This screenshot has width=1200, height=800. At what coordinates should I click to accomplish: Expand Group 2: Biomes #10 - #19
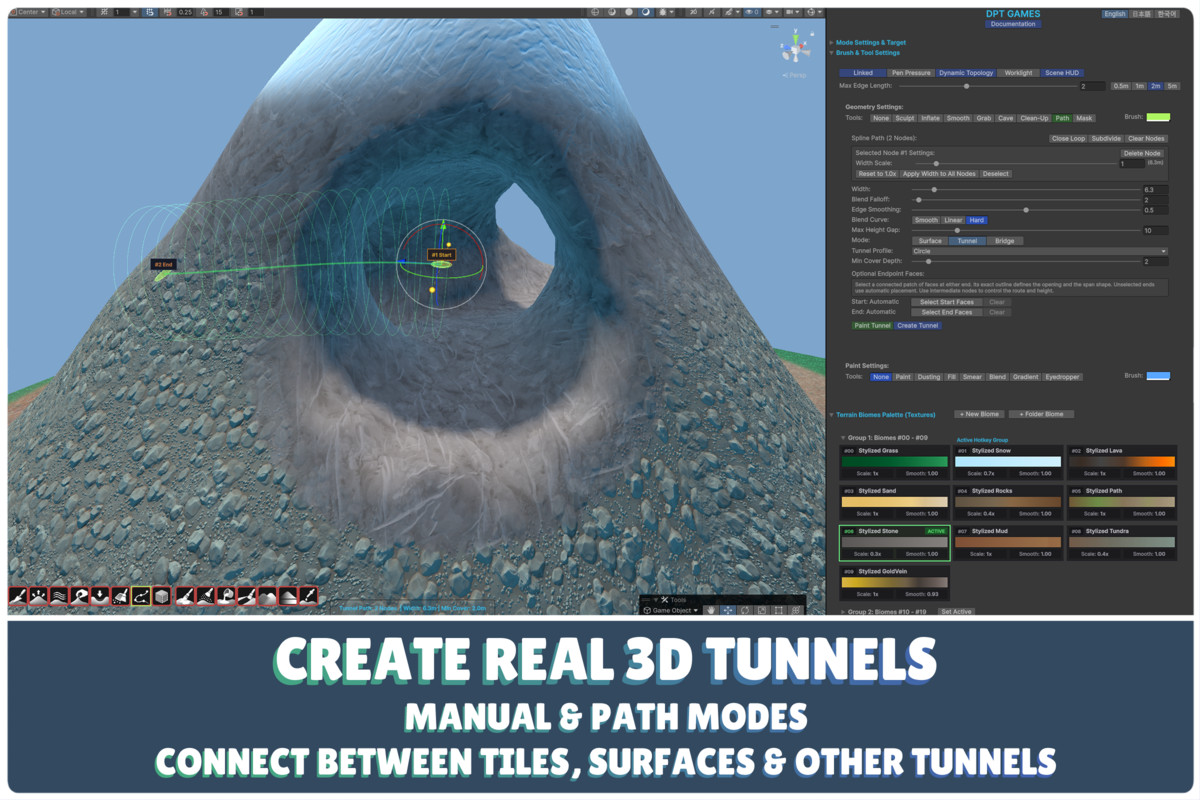(x=885, y=611)
